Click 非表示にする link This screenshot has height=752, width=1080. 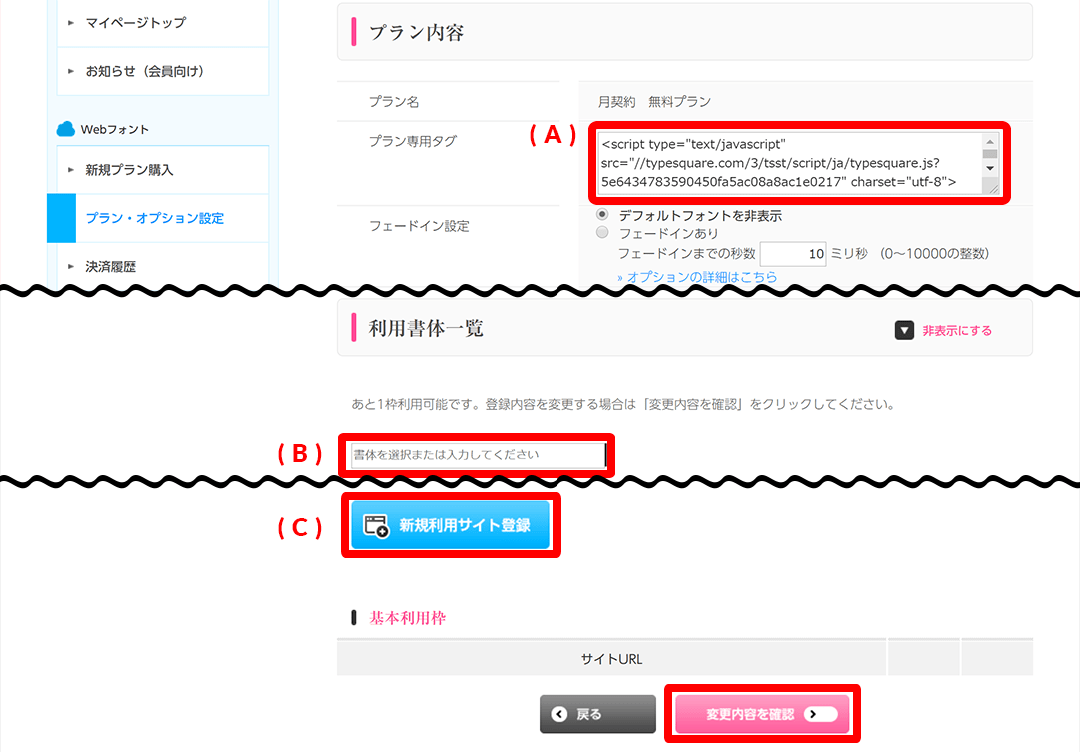point(957,331)
